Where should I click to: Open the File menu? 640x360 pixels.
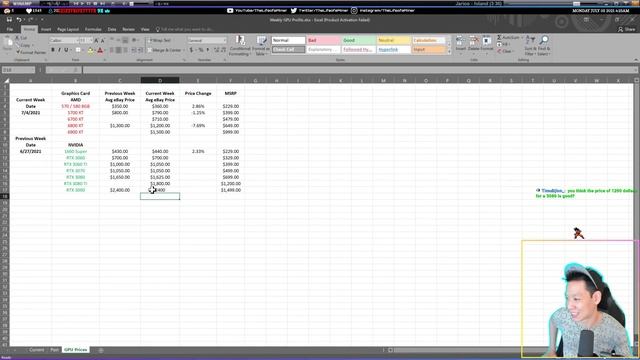[10, 29]
